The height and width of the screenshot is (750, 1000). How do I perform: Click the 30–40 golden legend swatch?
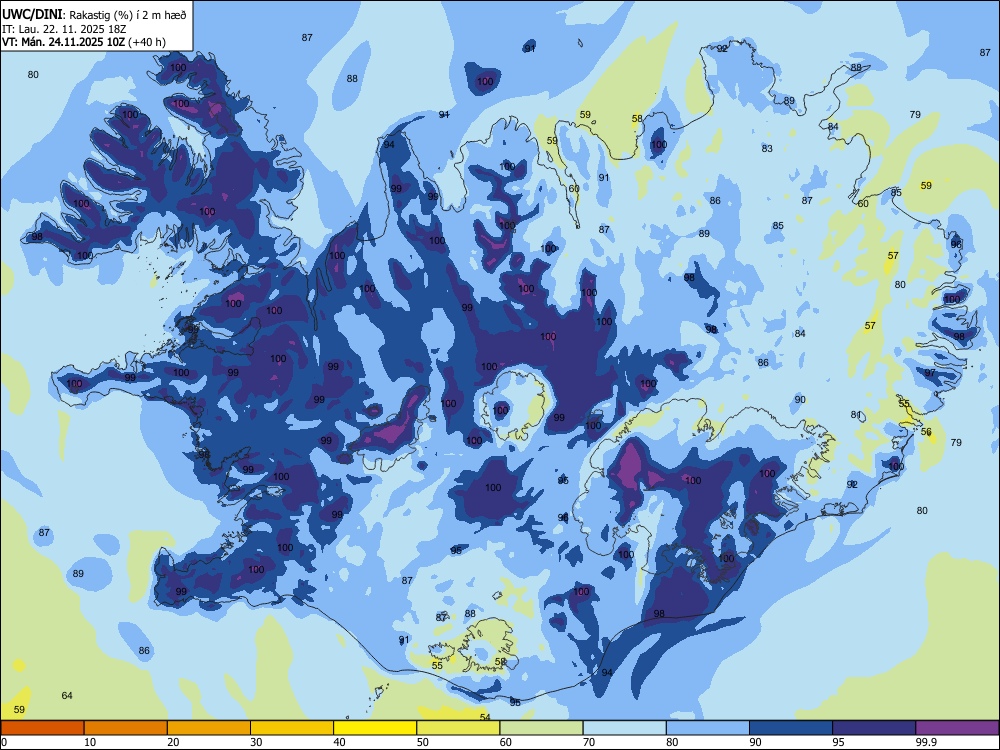point(292,728)
